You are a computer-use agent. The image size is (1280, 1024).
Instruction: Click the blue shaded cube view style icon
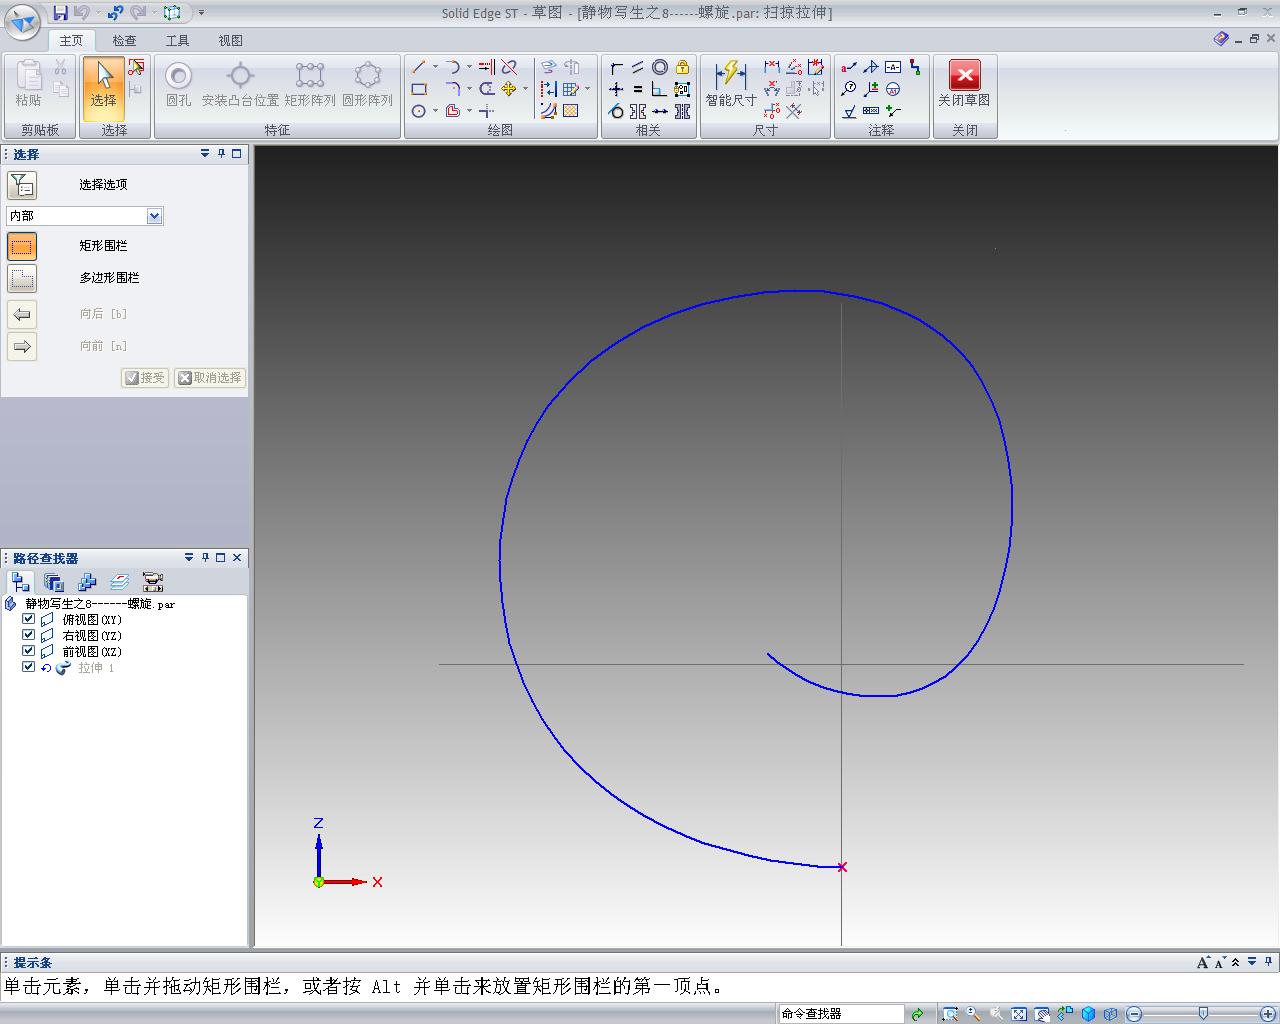click(x=1089, y=1014)
